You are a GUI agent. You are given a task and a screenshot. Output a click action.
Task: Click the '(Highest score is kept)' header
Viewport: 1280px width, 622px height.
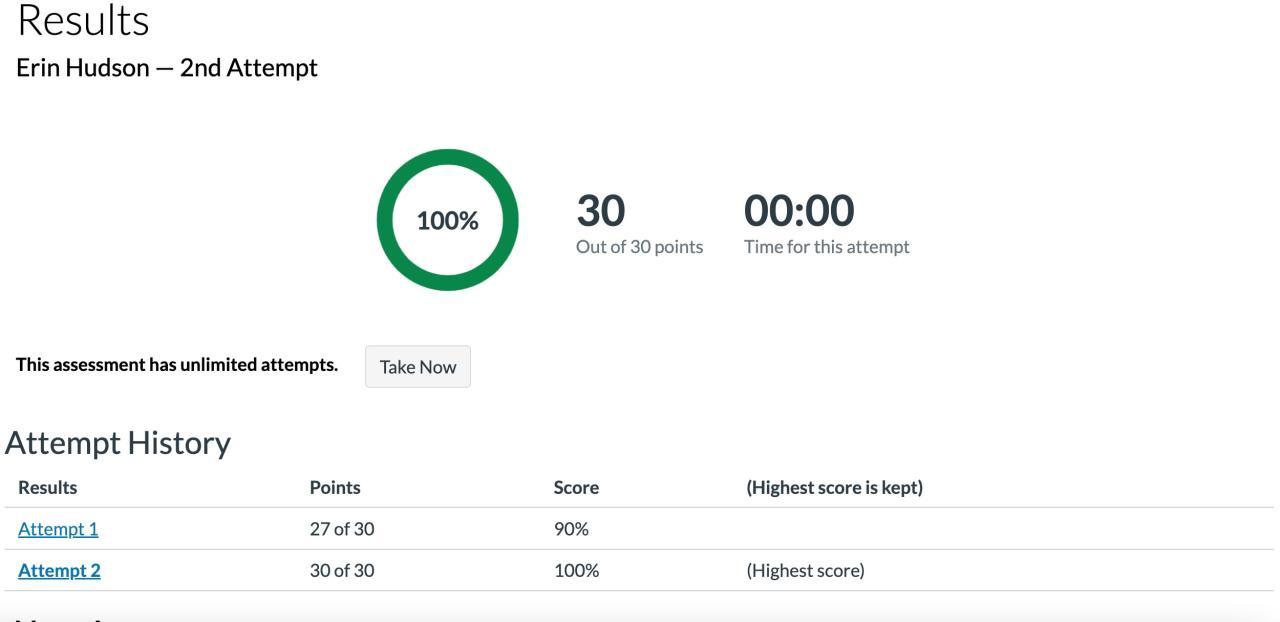834,488
